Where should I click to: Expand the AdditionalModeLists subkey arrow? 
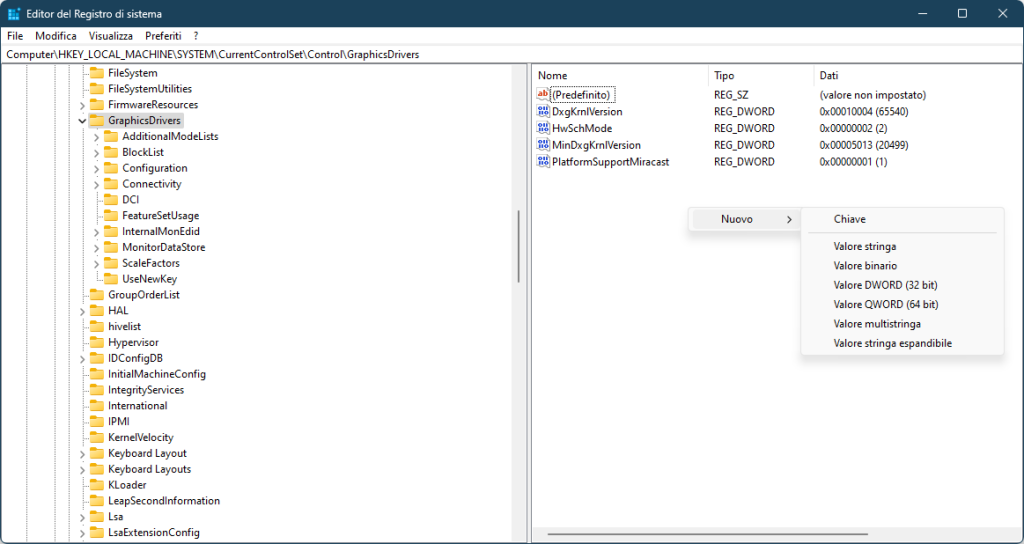(96, 136)
